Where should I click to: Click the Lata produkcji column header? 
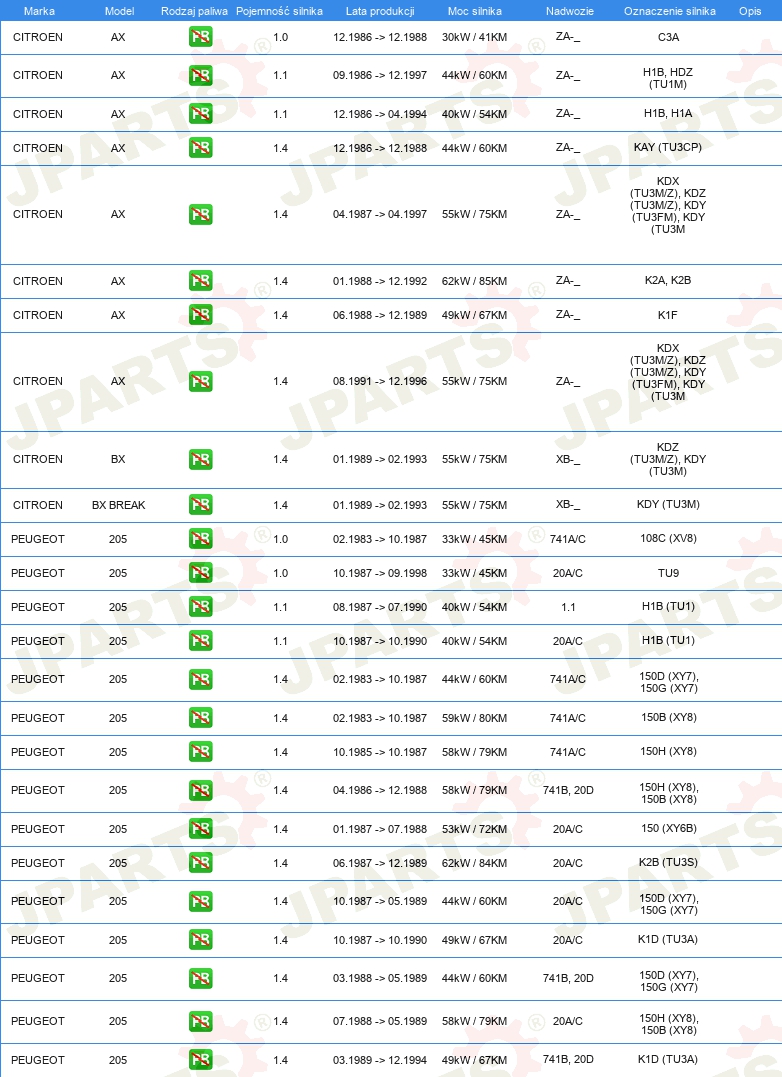pyautogui.click(x=380, y=11)
